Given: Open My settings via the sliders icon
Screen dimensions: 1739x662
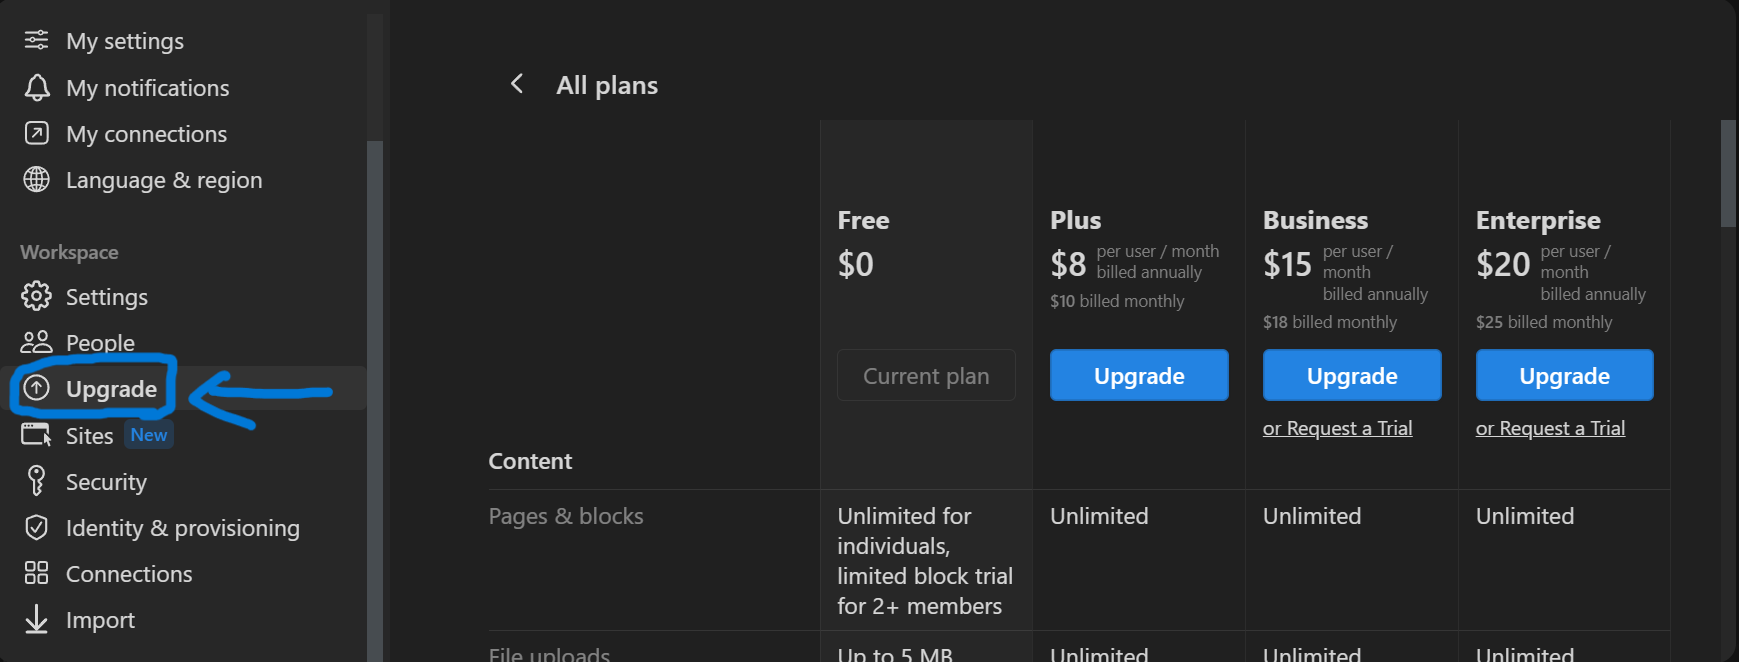Looking at the screenshot, I should (x=36, y=40).
